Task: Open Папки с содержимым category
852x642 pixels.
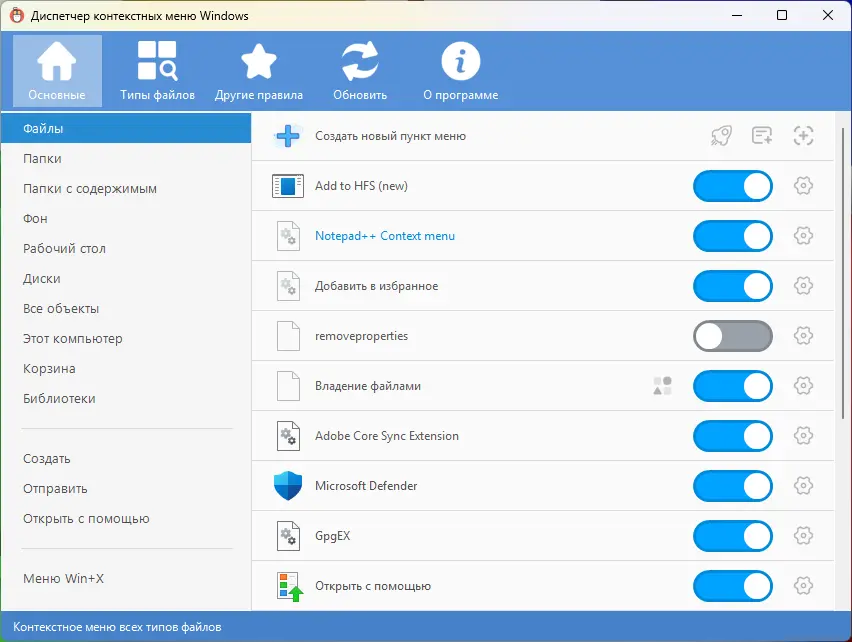Action: pos(126,188)
